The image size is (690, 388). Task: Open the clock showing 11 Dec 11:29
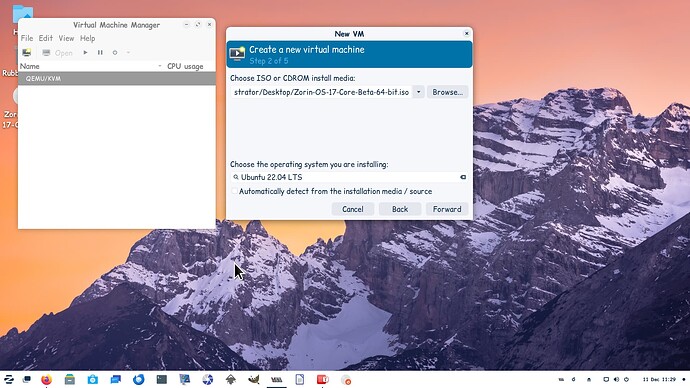659,379
